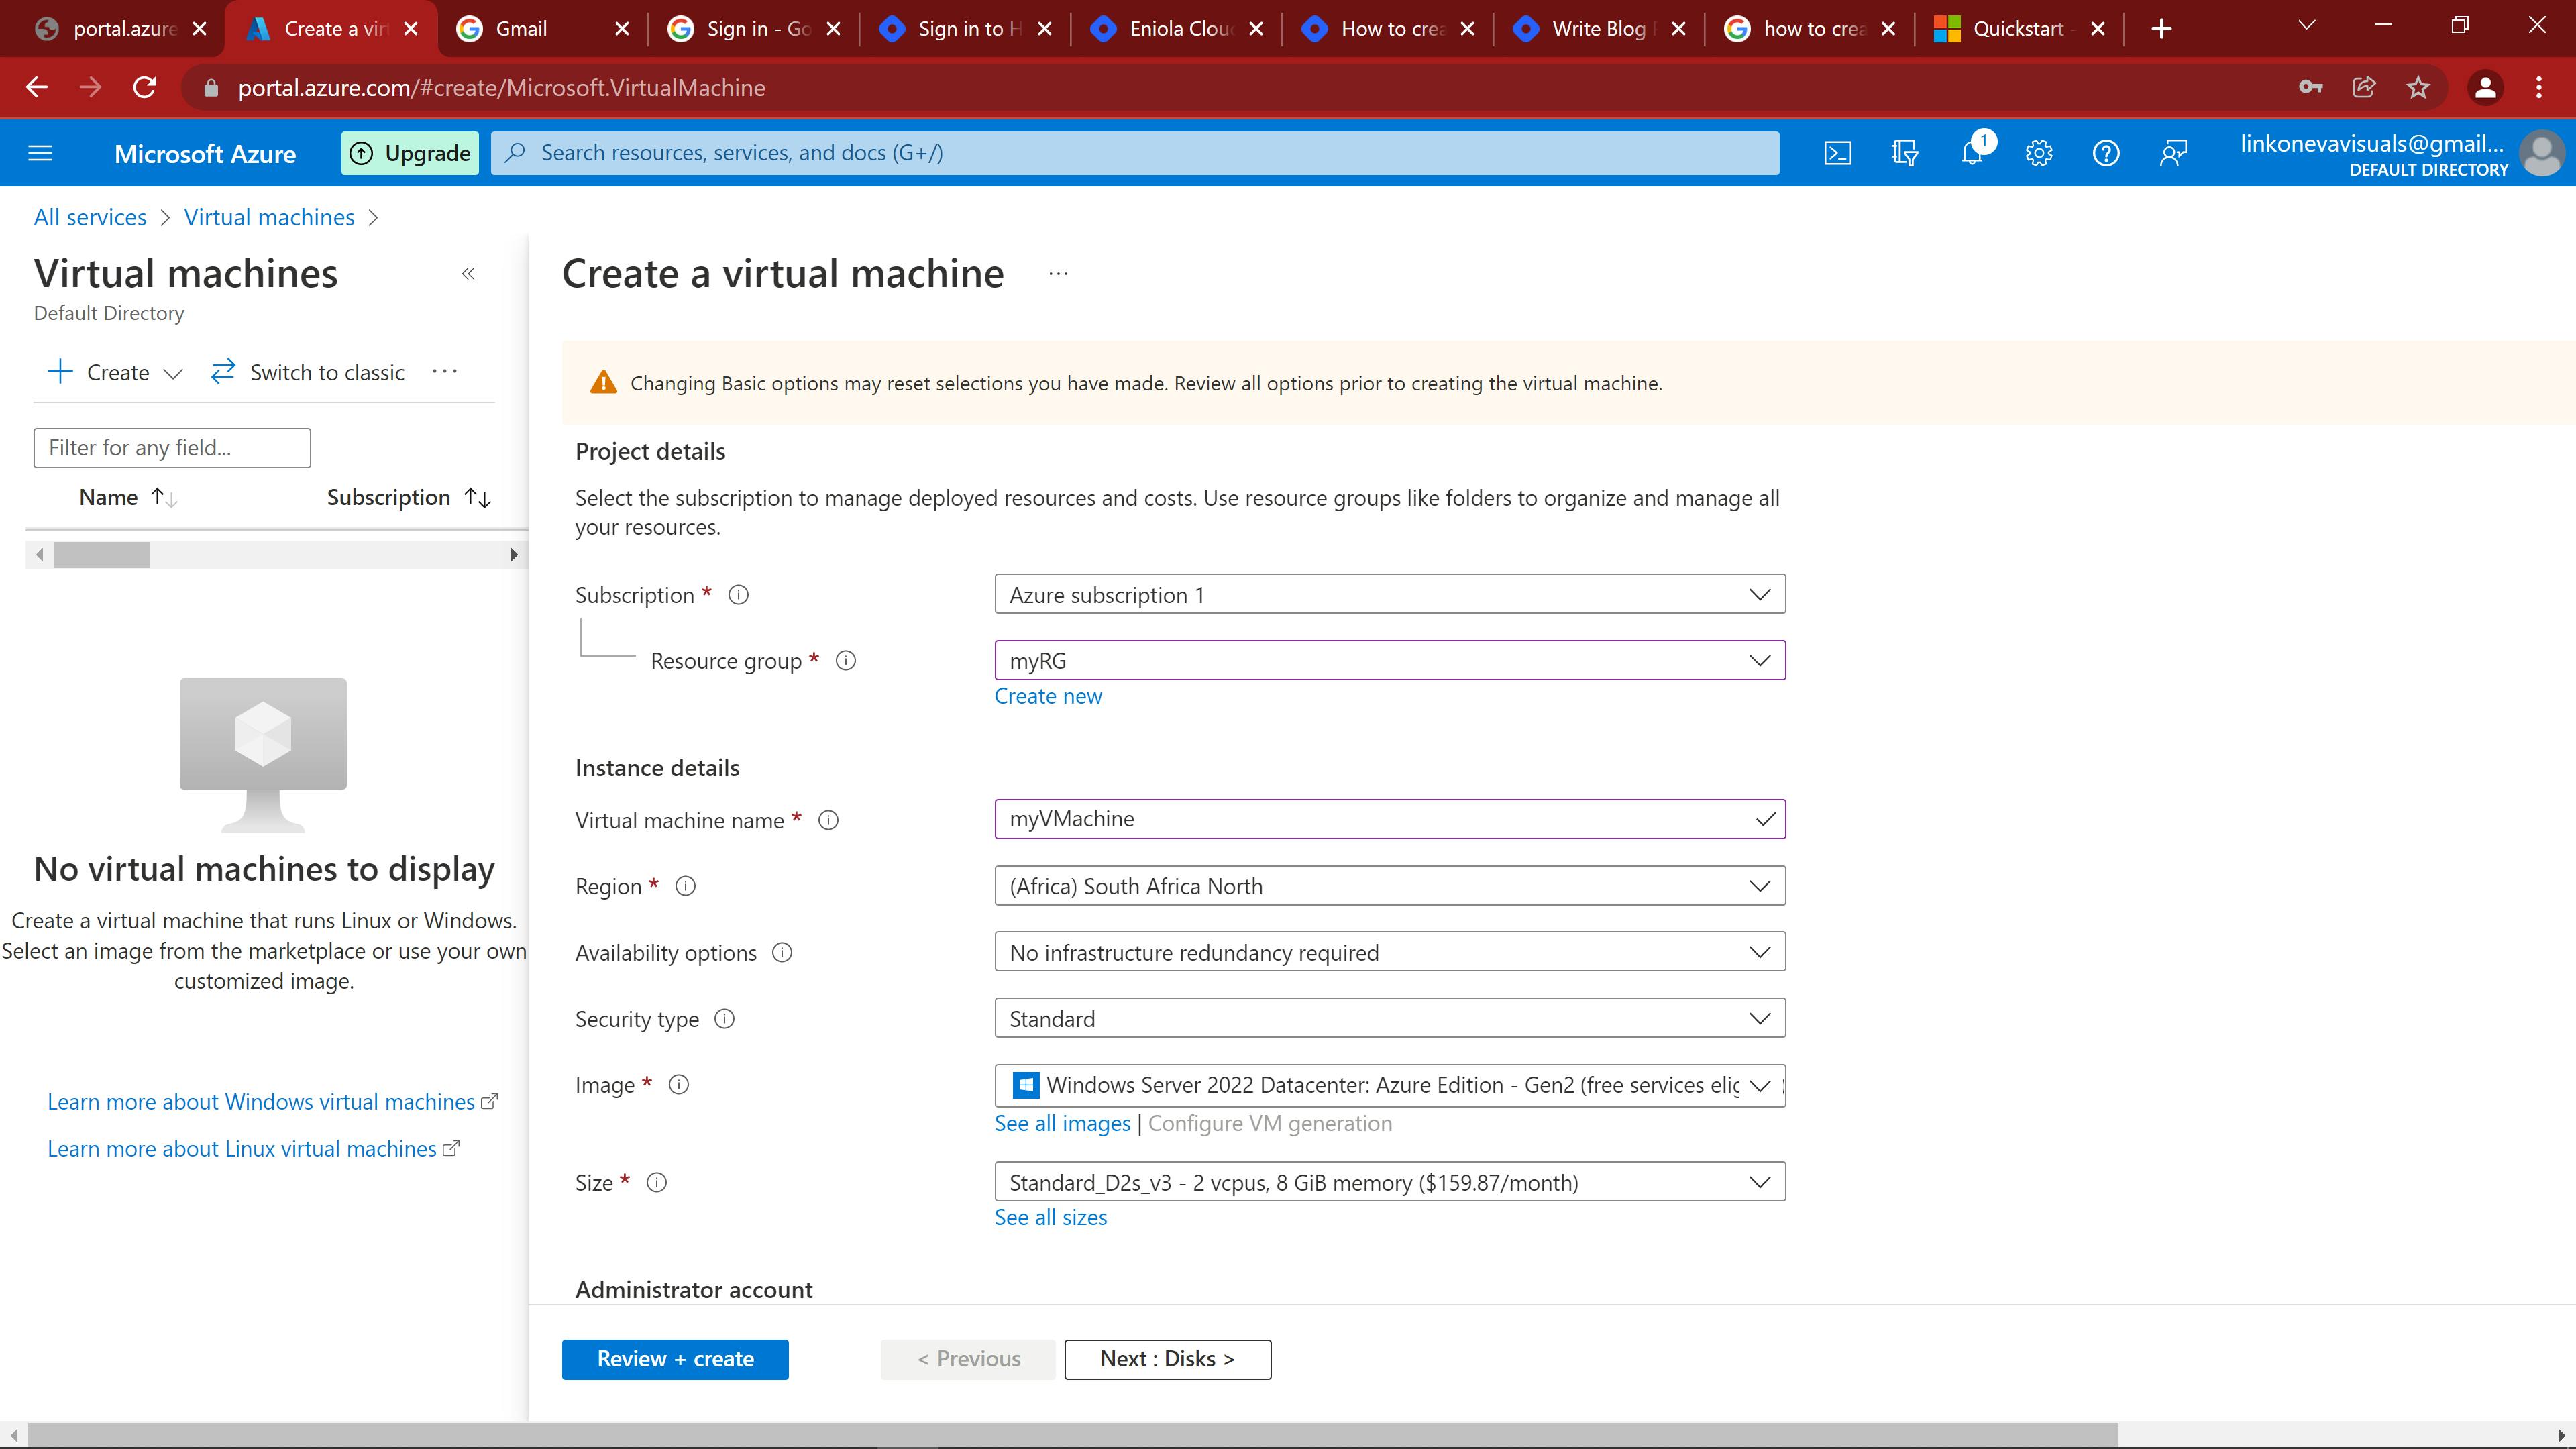Open the Resource group dropdown showing myRG
The image size is (2576, 1449).
pos(1390,661)
